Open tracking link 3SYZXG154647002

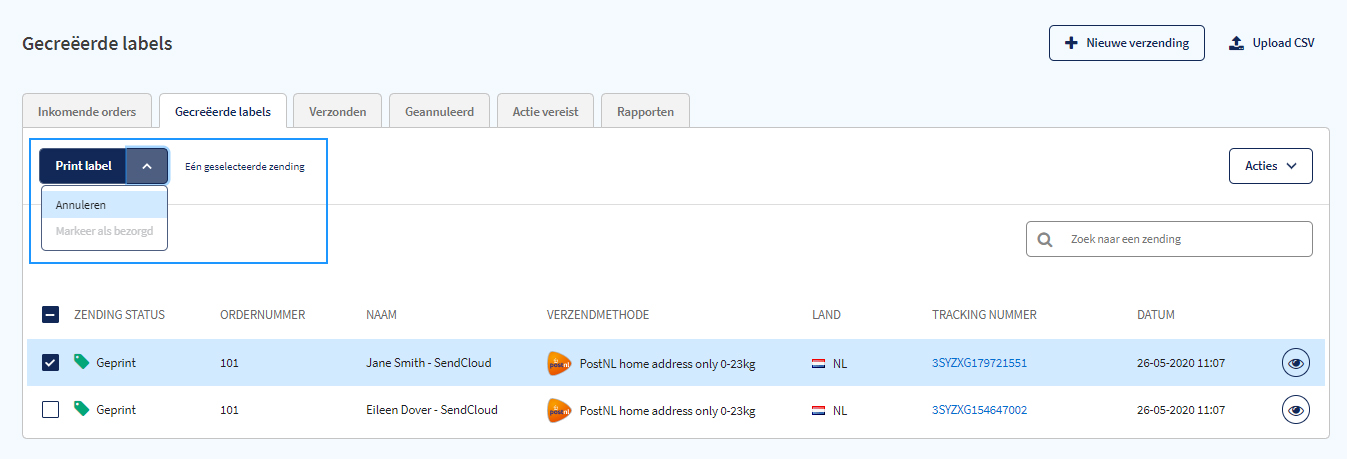pyautogui.click(x=979, y=410)
